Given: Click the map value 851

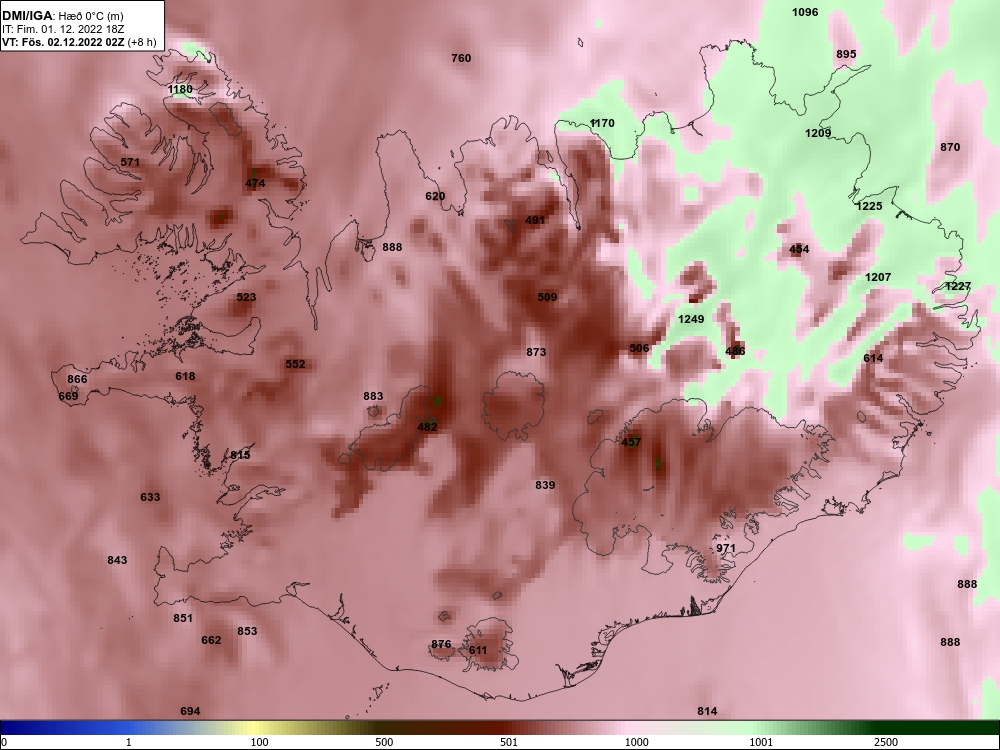Looking at the screenshot, I should click(x=183, y=619).
